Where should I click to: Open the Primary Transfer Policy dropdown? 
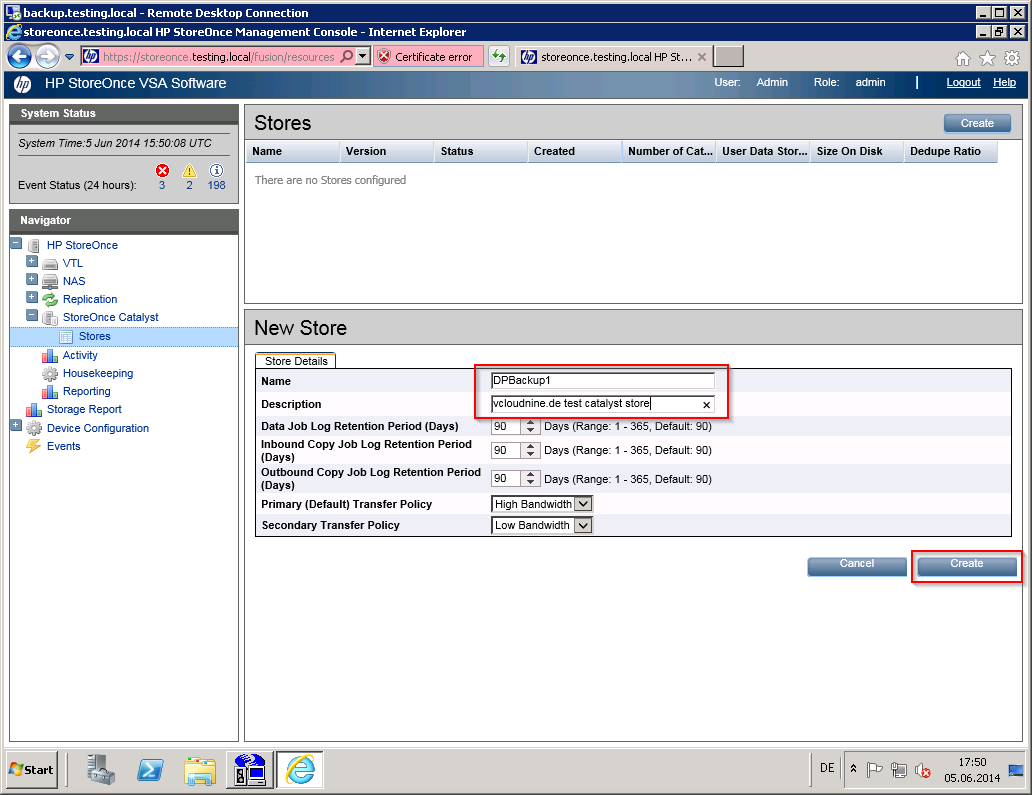coord(583,504)
